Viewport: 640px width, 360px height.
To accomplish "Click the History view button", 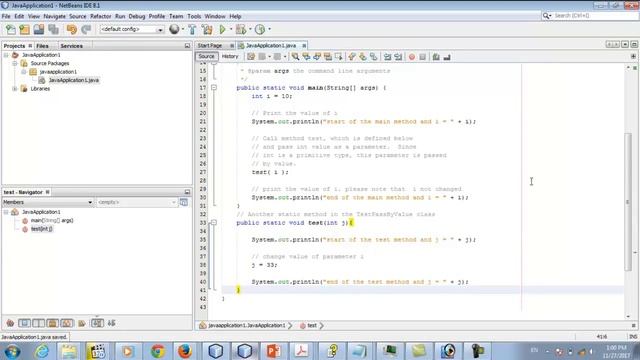I will click(x=230, y=56).
